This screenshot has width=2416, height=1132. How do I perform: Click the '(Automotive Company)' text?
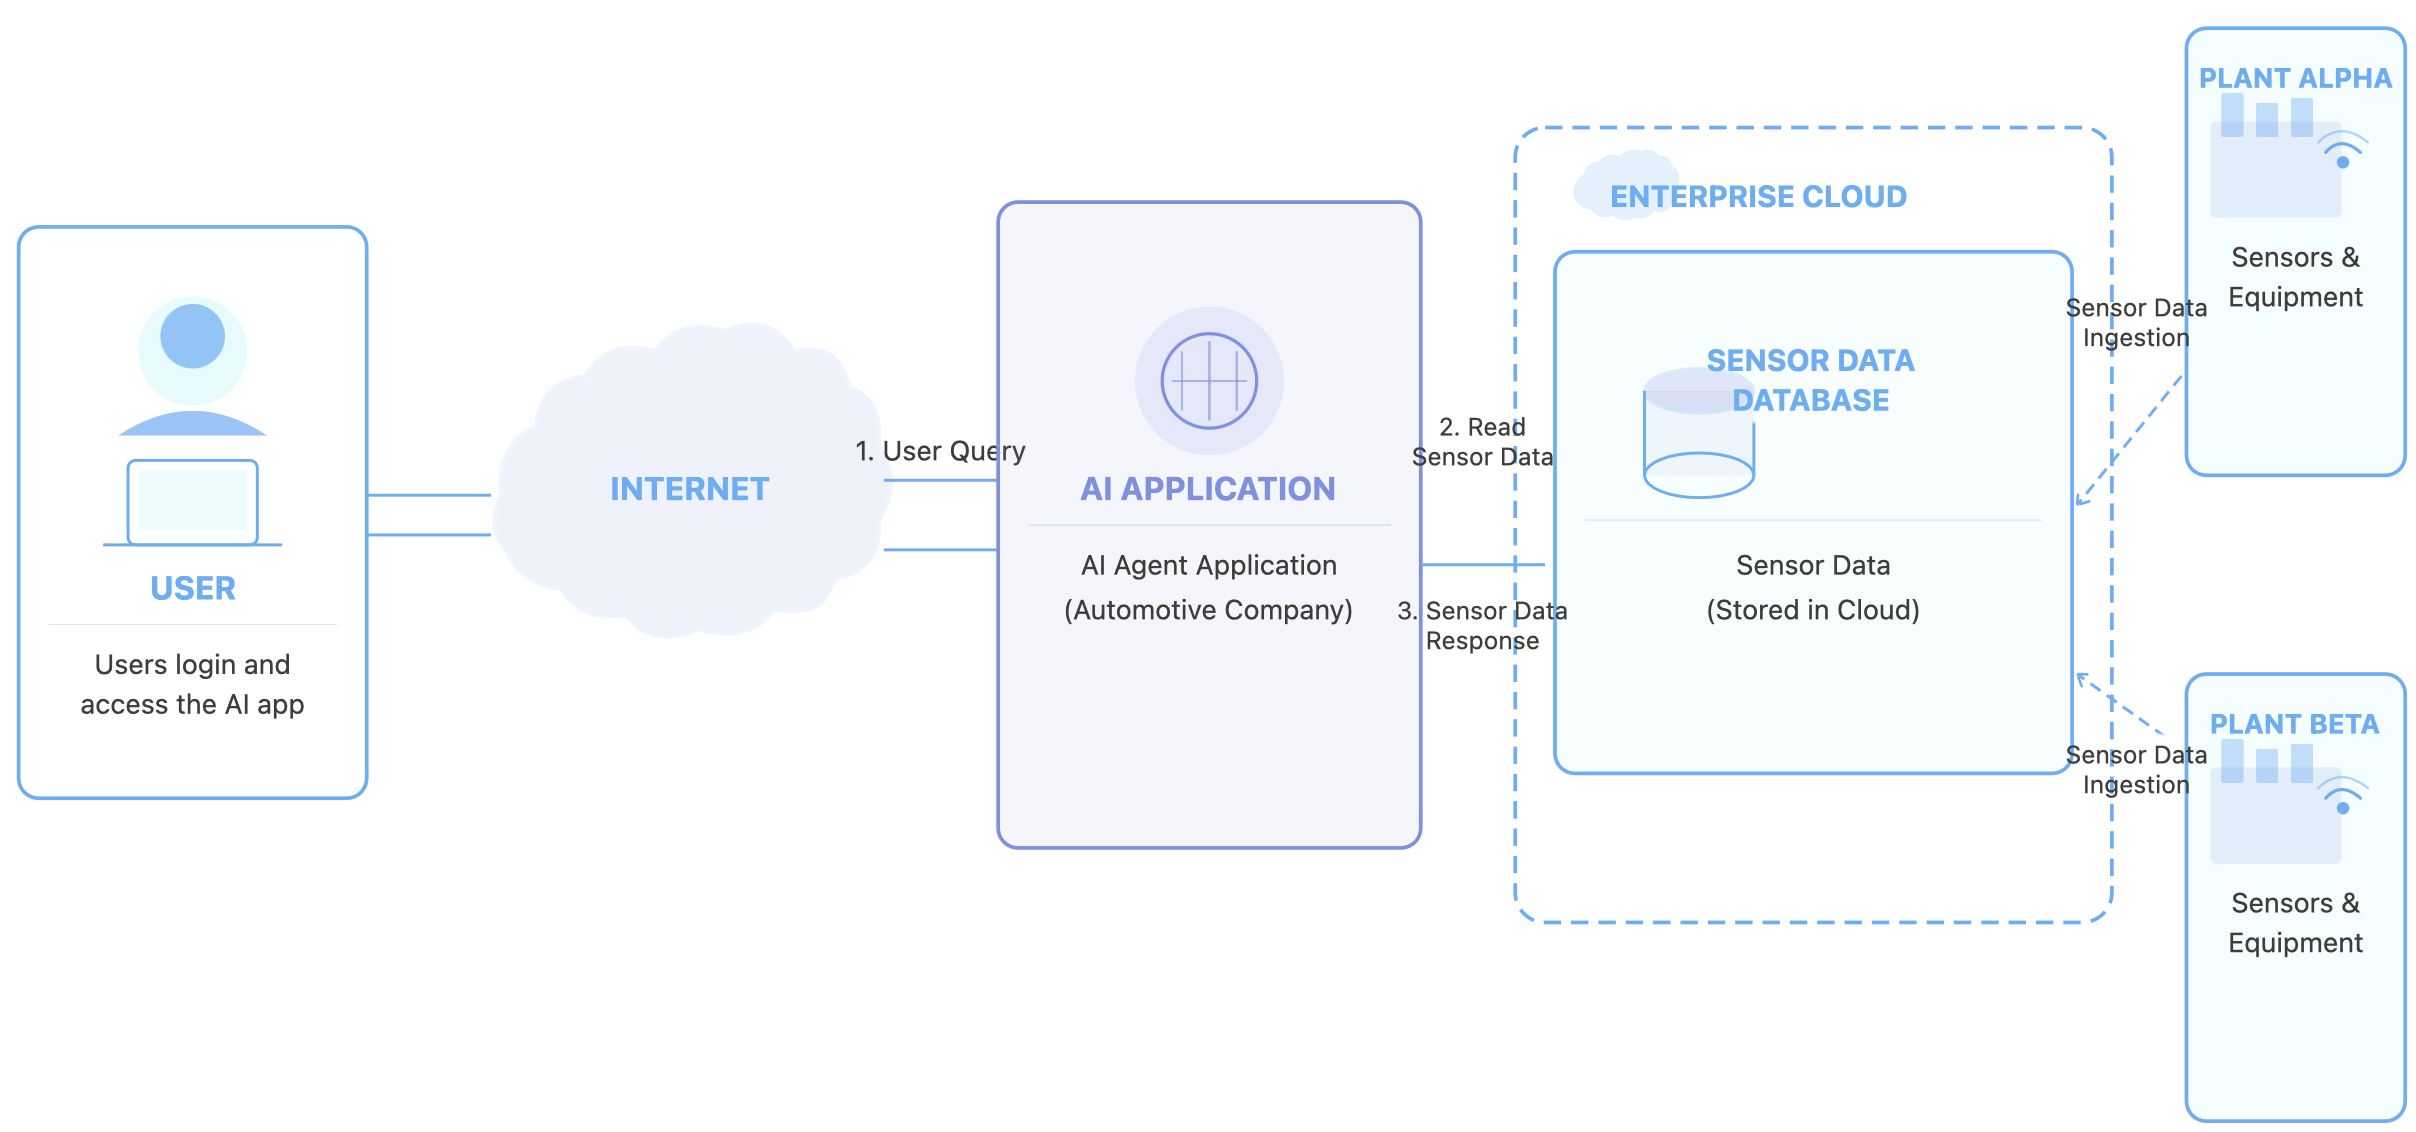tap(1208, 610)
